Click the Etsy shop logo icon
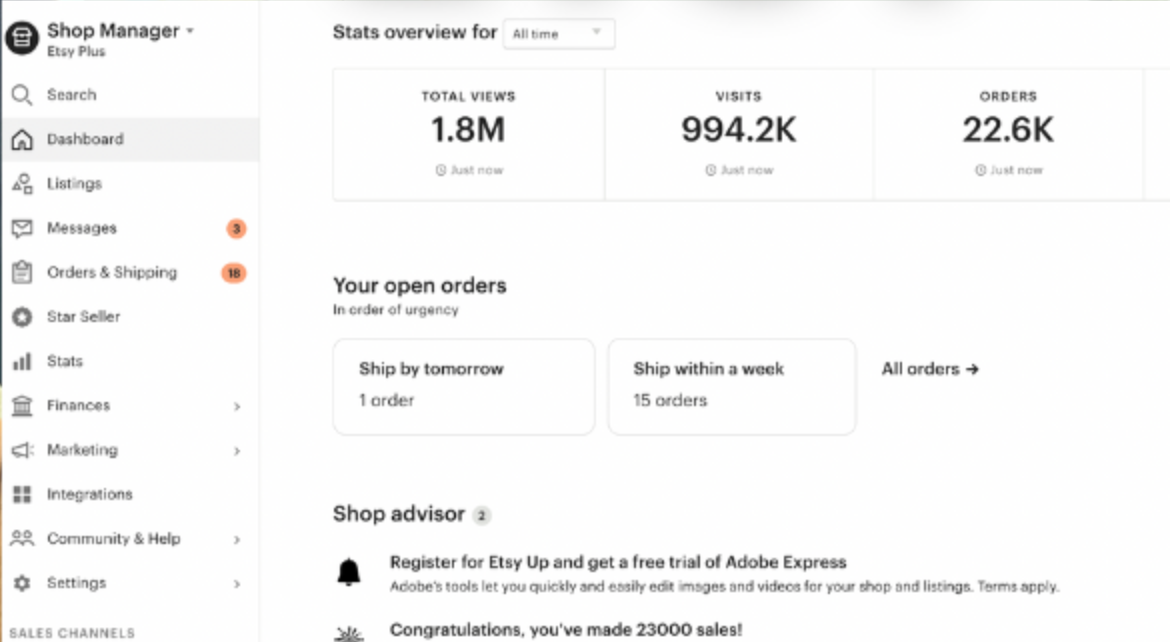 pyautogui.click(x=22, y=37)
